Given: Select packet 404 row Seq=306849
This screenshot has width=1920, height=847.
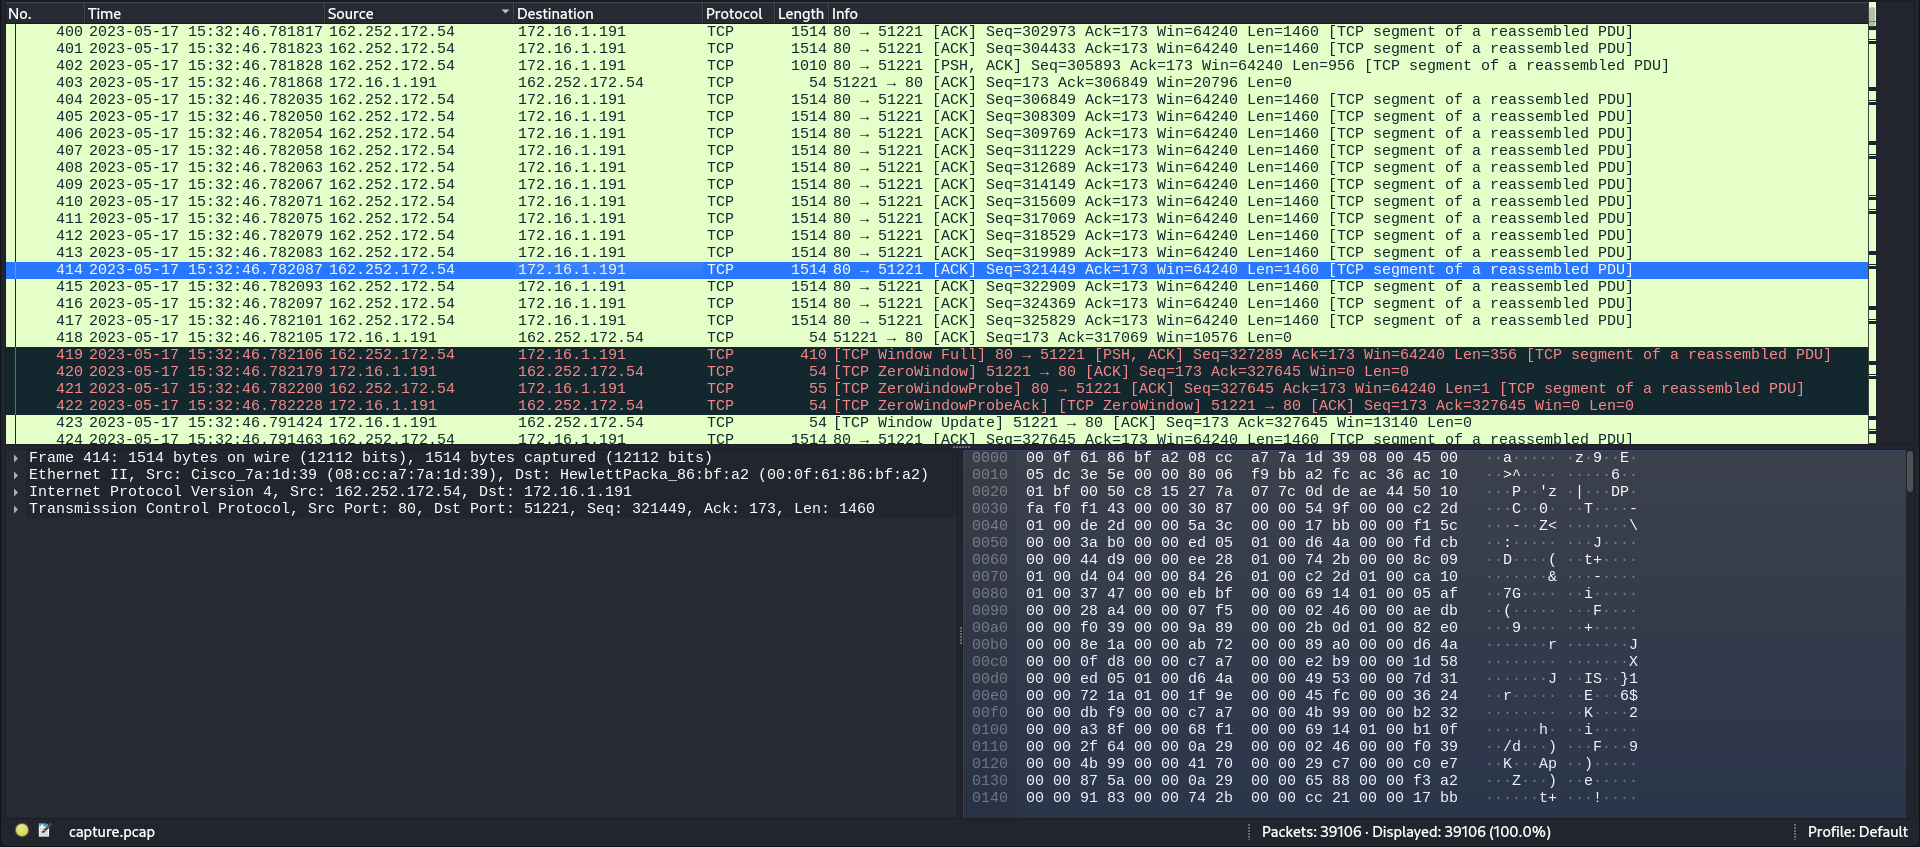Looking at the screenshot, I should coord(937,100).
